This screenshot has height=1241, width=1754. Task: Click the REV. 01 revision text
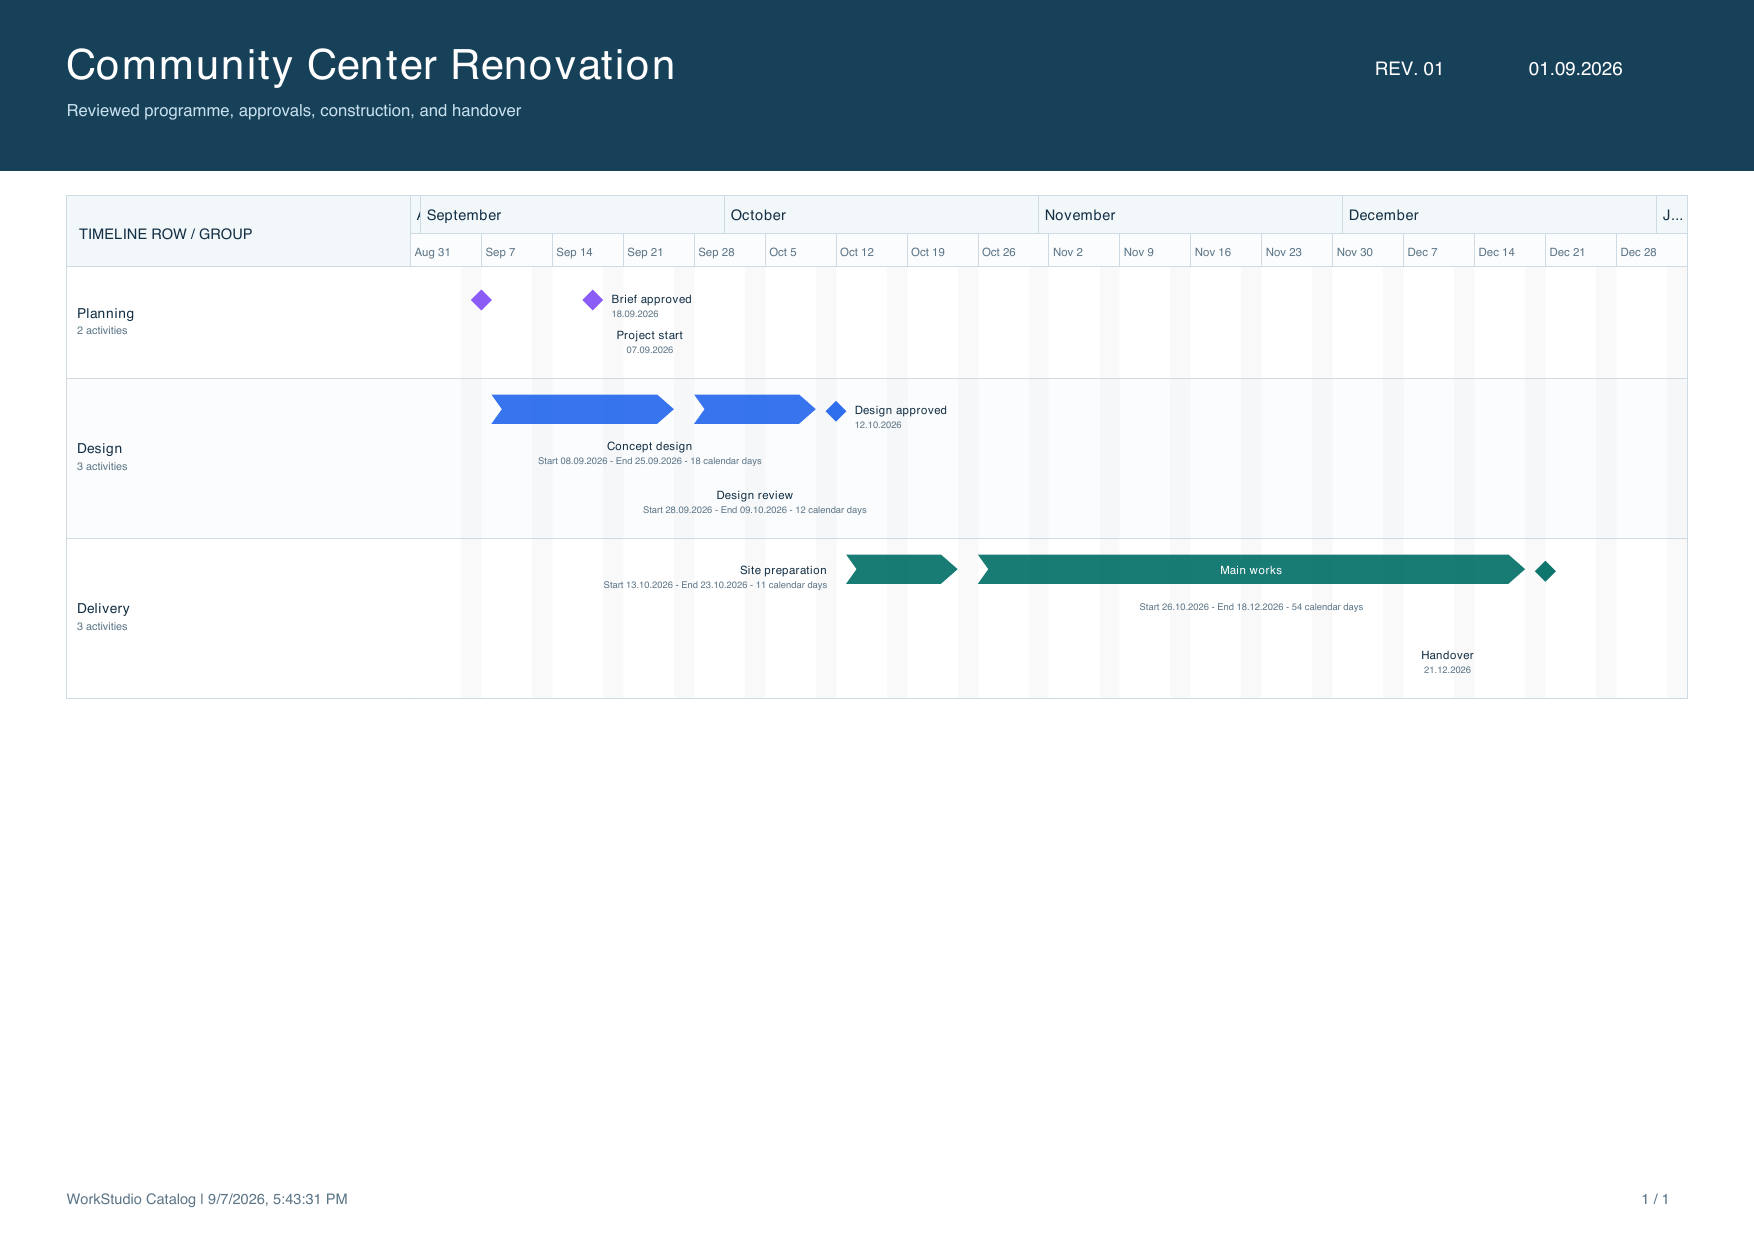(x=1408, y=69)
